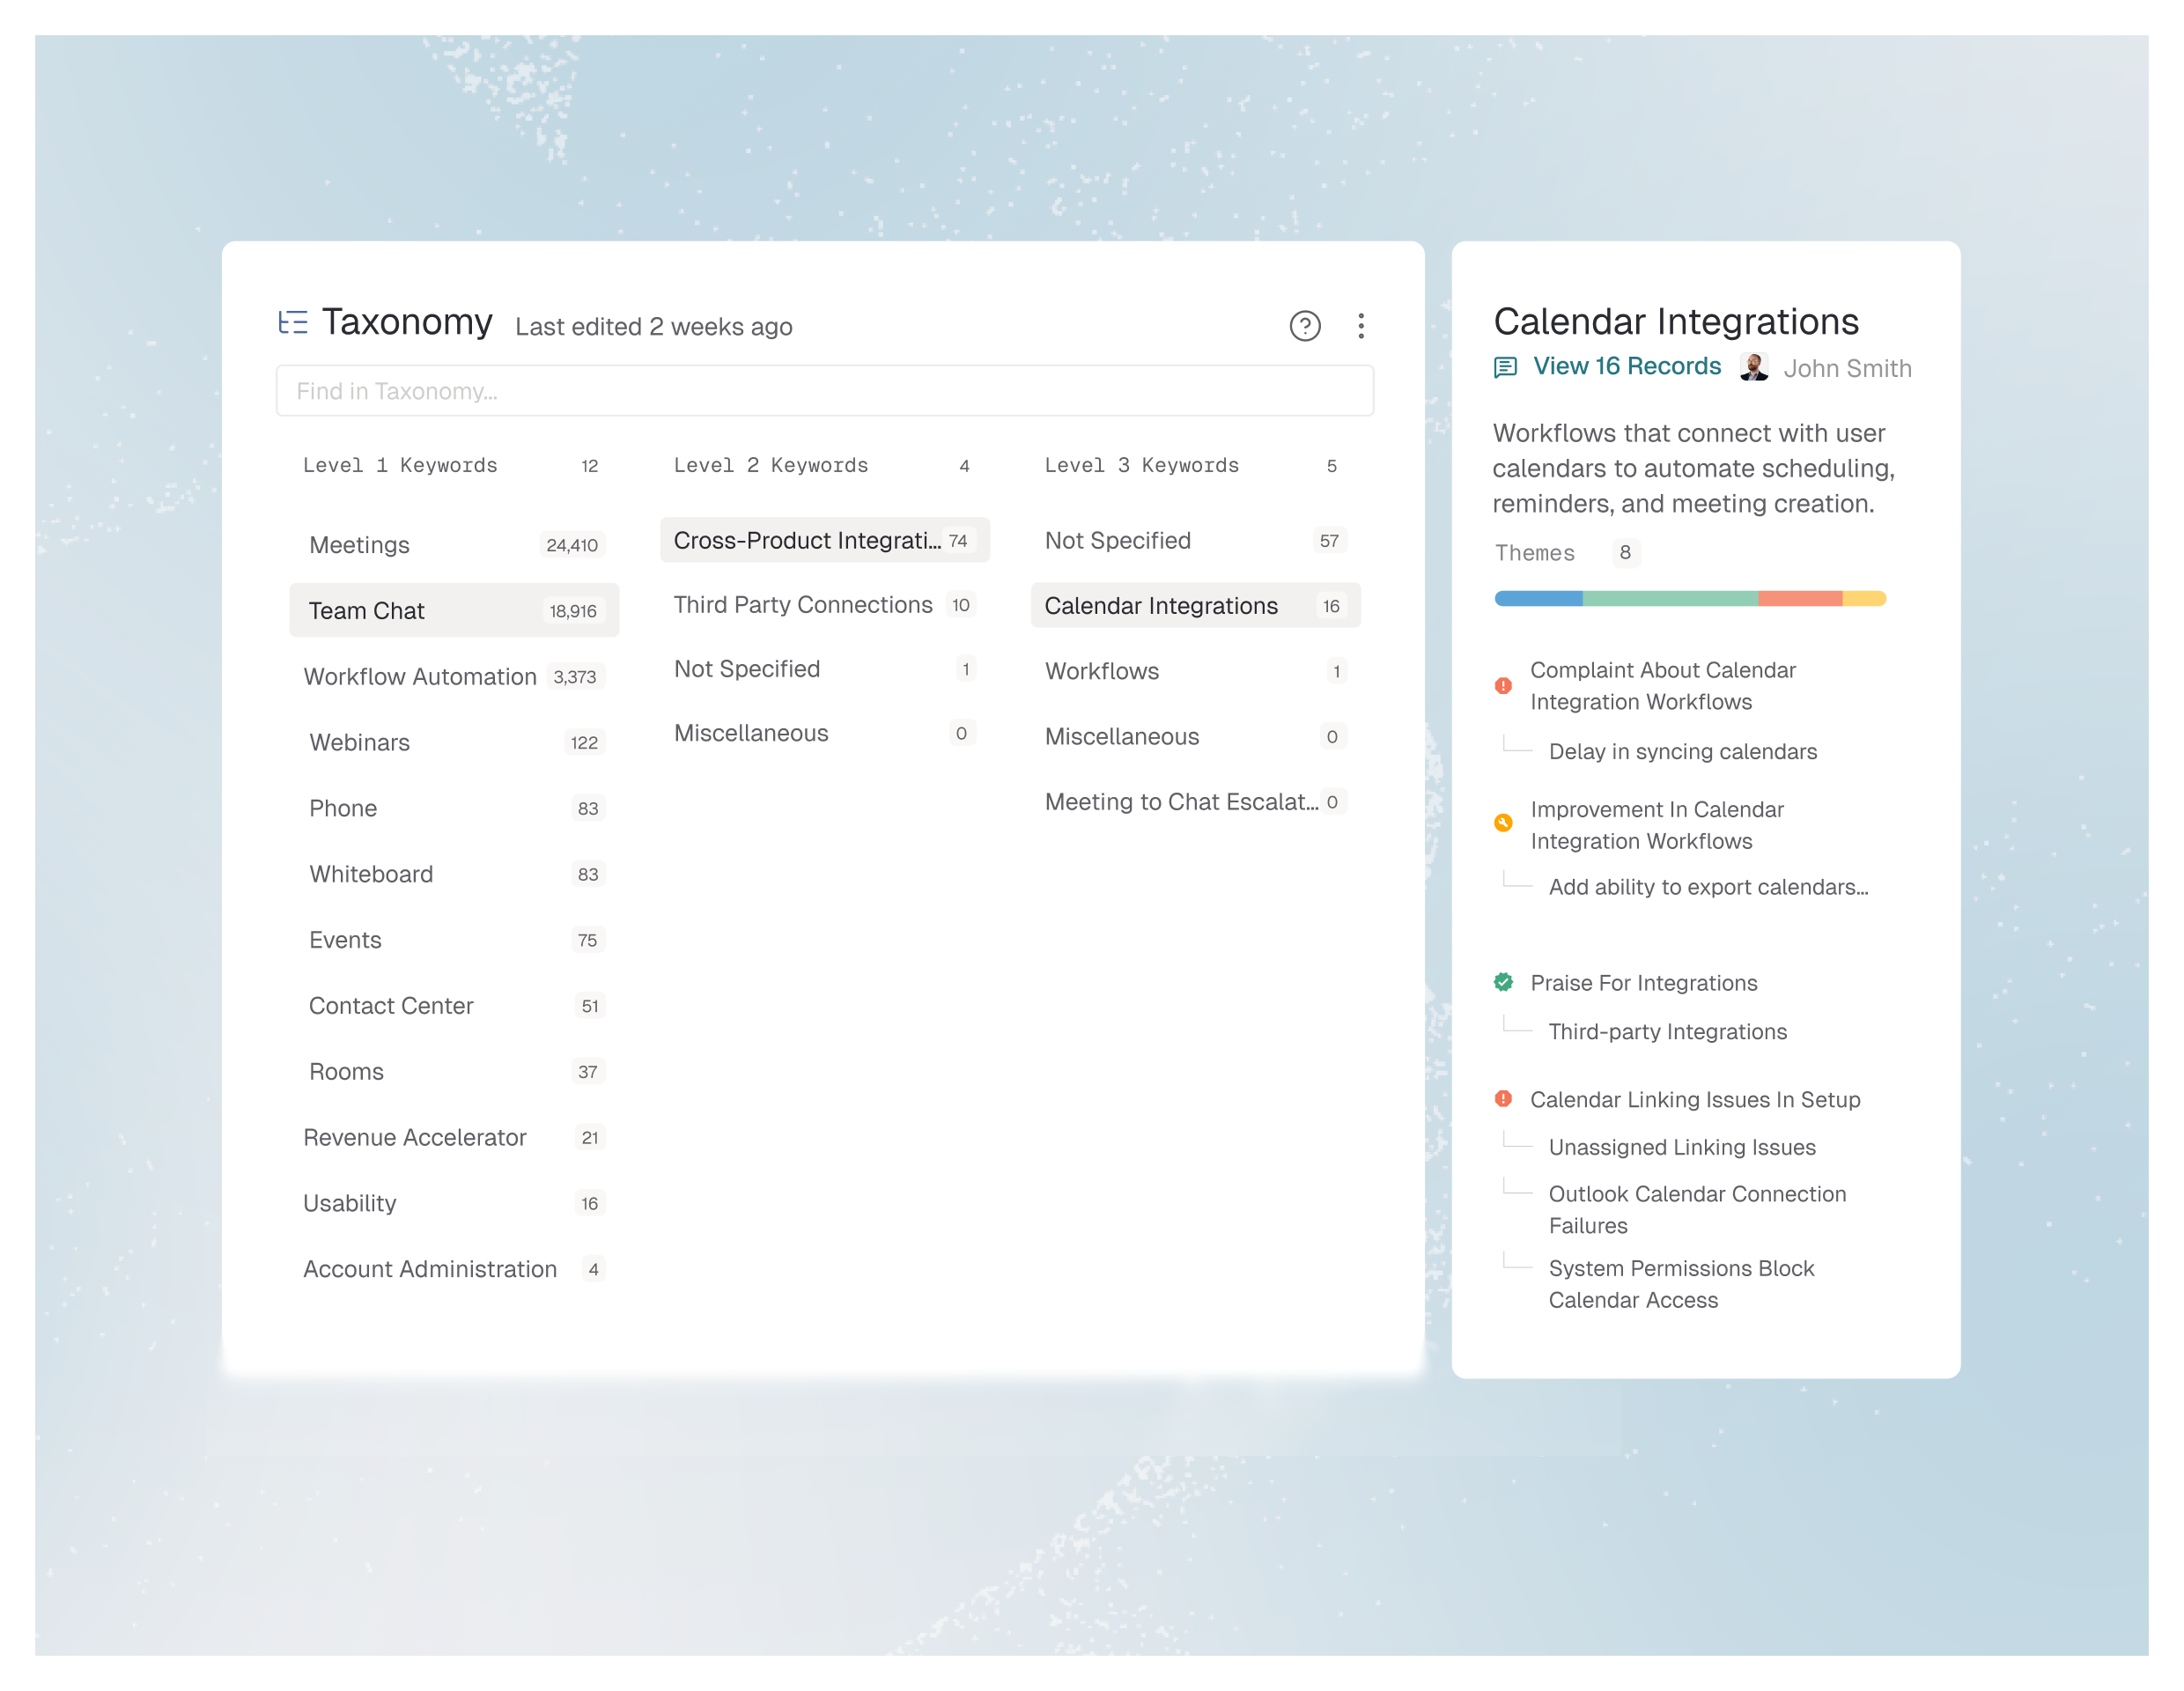Click the help question mark icon
The width and height of the screenshot is (2184, 1691).
pos(1304,326)
